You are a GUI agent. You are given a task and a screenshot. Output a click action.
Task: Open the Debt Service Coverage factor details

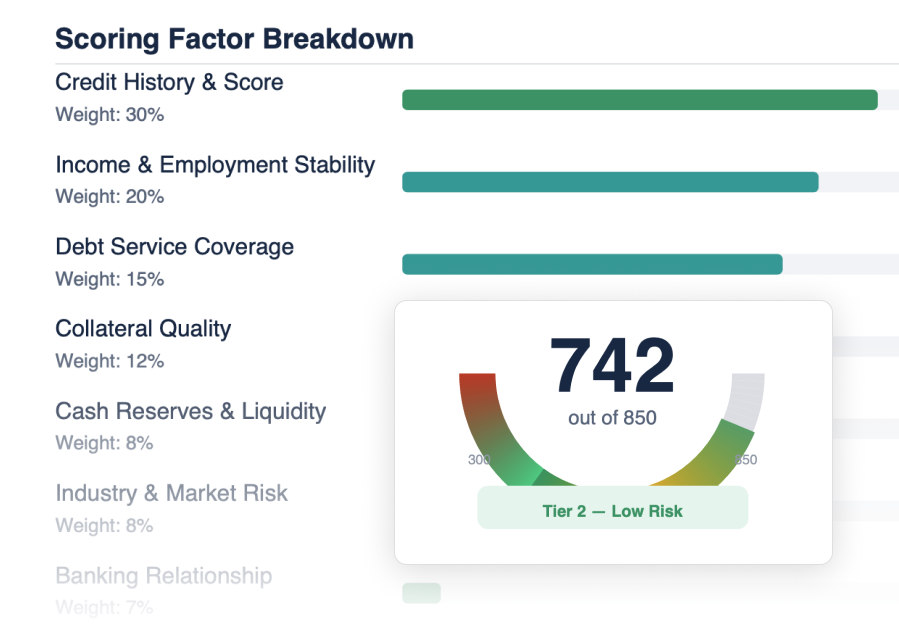(174, 246)
